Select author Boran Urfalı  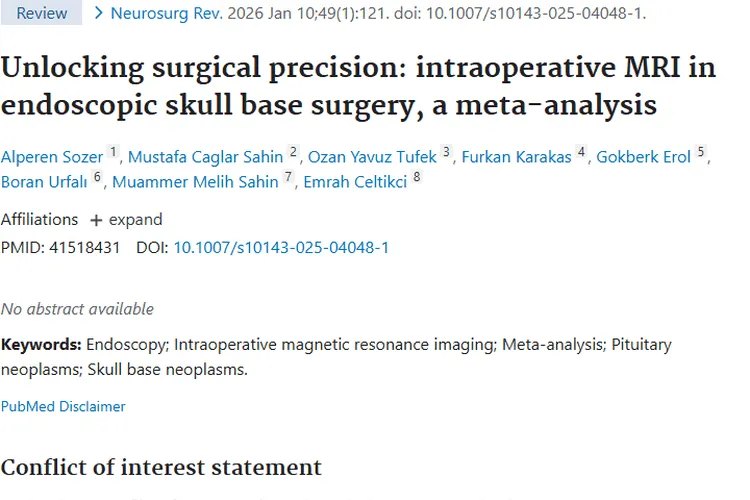[45, 182]
